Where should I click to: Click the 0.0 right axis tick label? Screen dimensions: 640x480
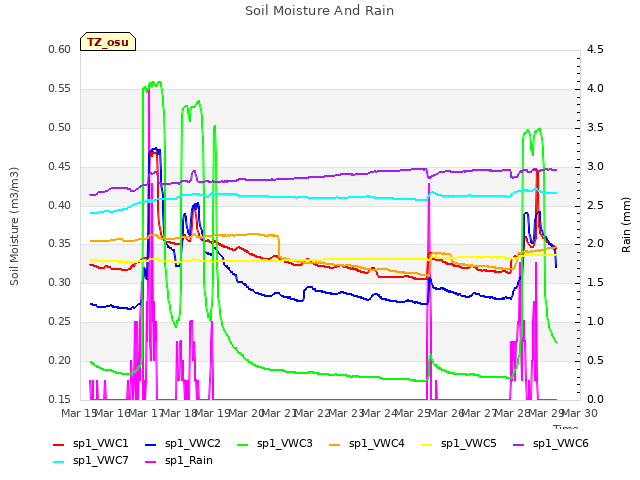[x=595, y=400]
